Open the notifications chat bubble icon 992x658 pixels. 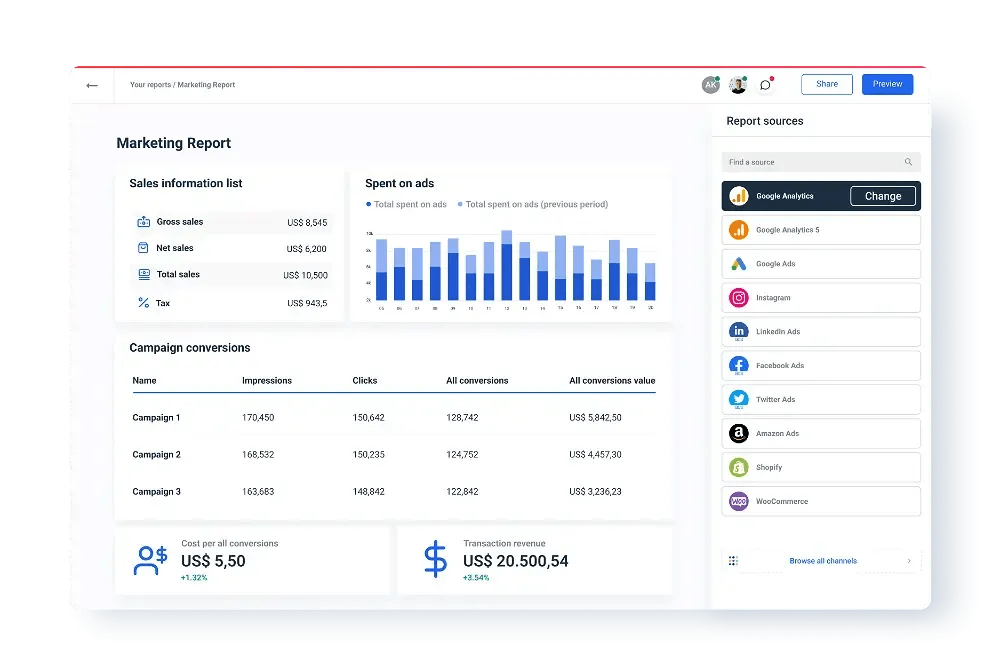click(765, 84)
